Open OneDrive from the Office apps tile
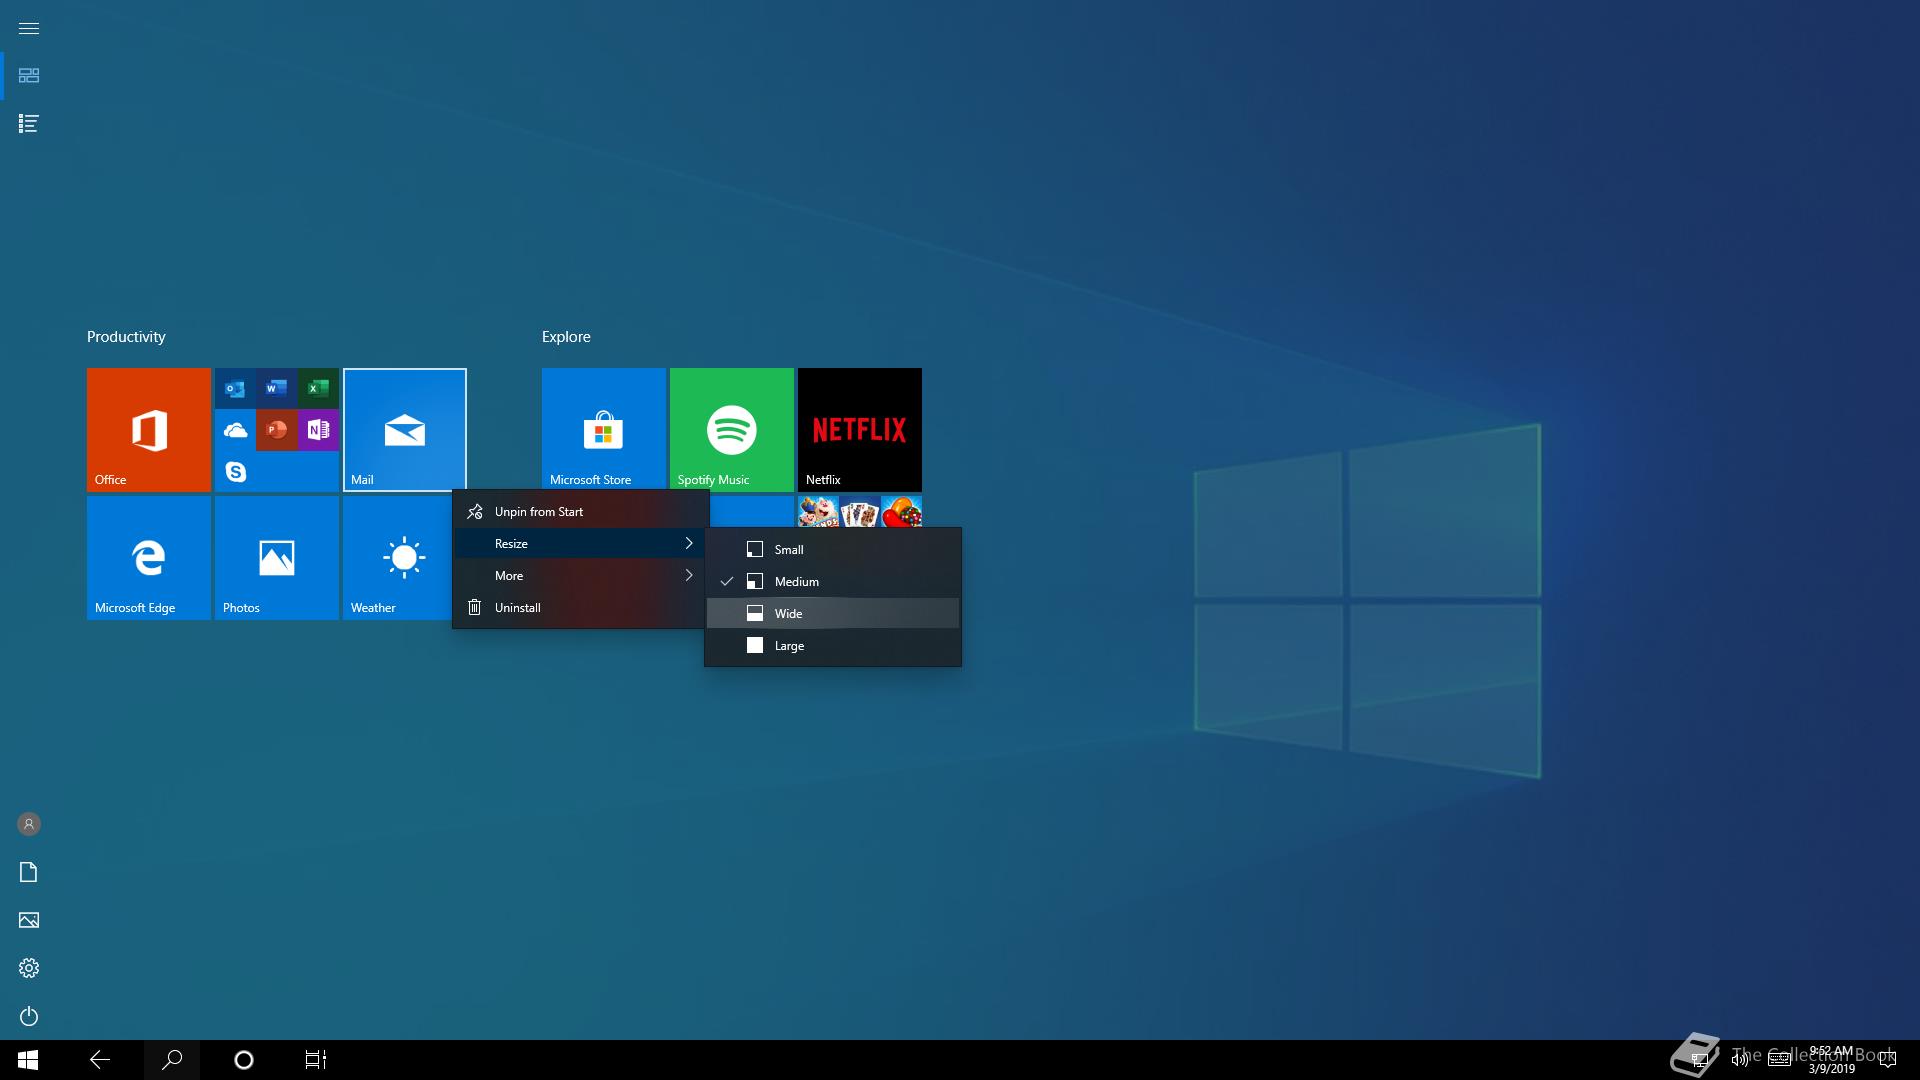 [x=235, y=430]
